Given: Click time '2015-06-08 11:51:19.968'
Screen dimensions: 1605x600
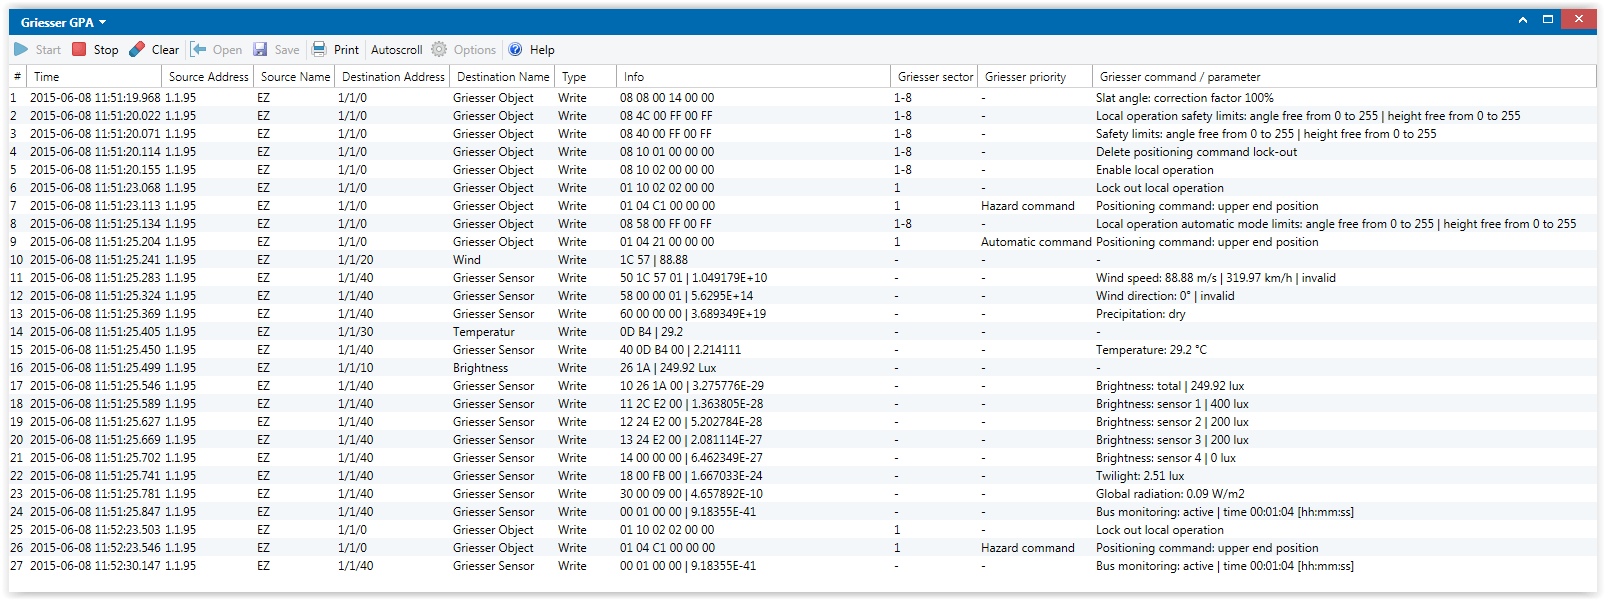Looking at the screenshot, I should [95, 98].
